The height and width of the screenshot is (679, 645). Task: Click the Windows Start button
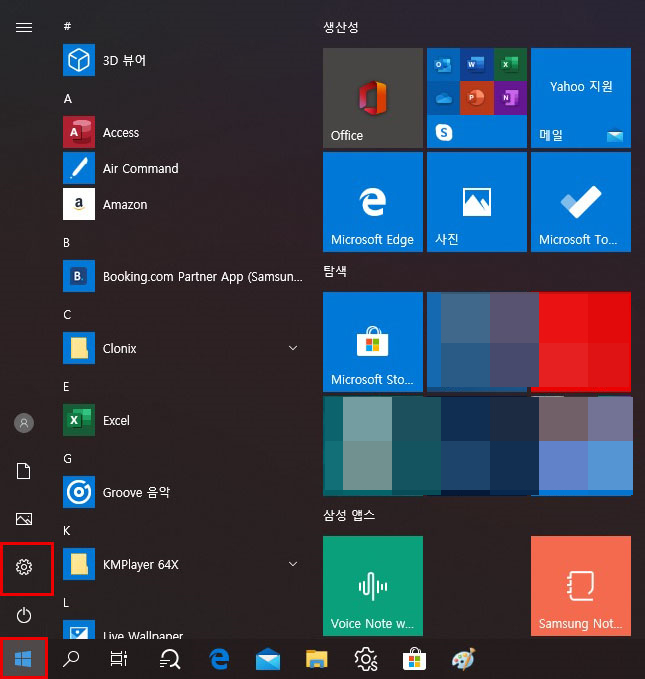pyautogui.click(x=23, y=659)
